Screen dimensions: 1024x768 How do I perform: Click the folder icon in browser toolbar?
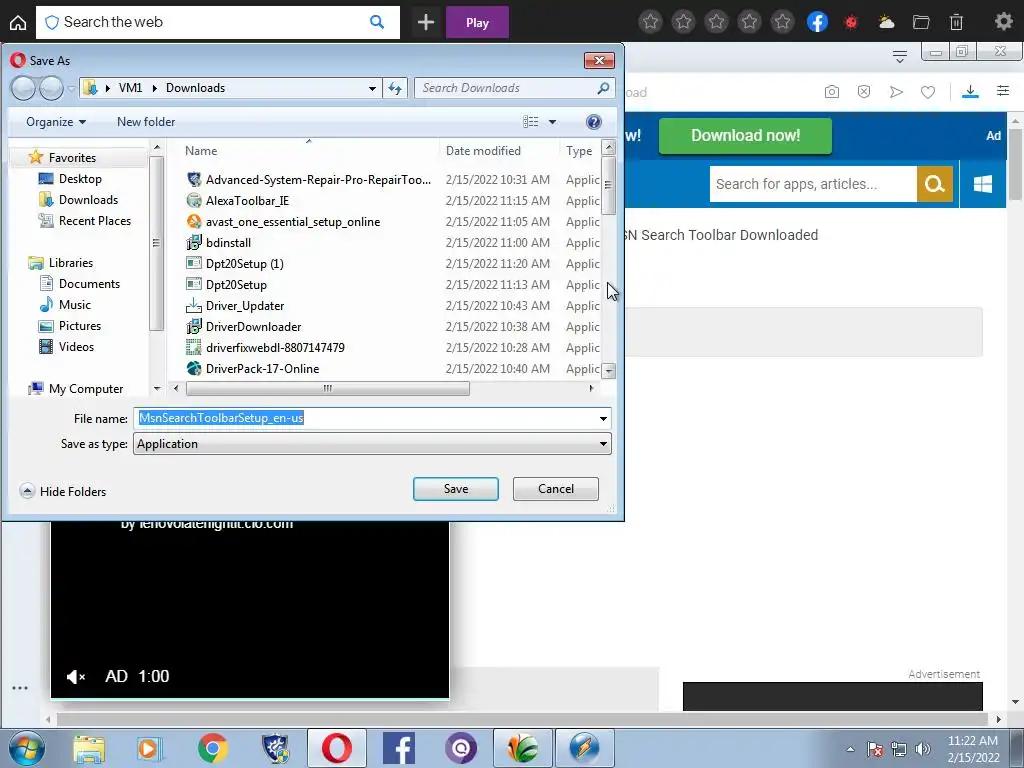(x=921, y=22)
